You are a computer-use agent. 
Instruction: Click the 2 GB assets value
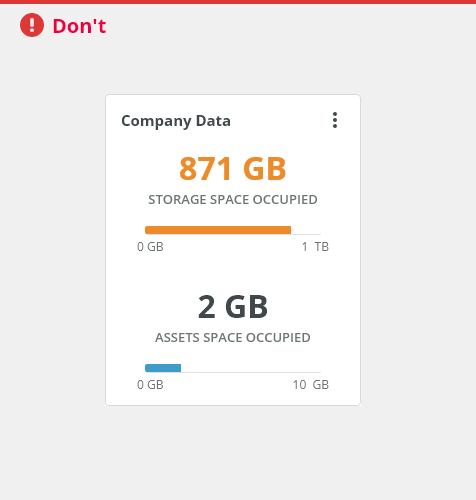pyautogui.click(x=233, y=307)
